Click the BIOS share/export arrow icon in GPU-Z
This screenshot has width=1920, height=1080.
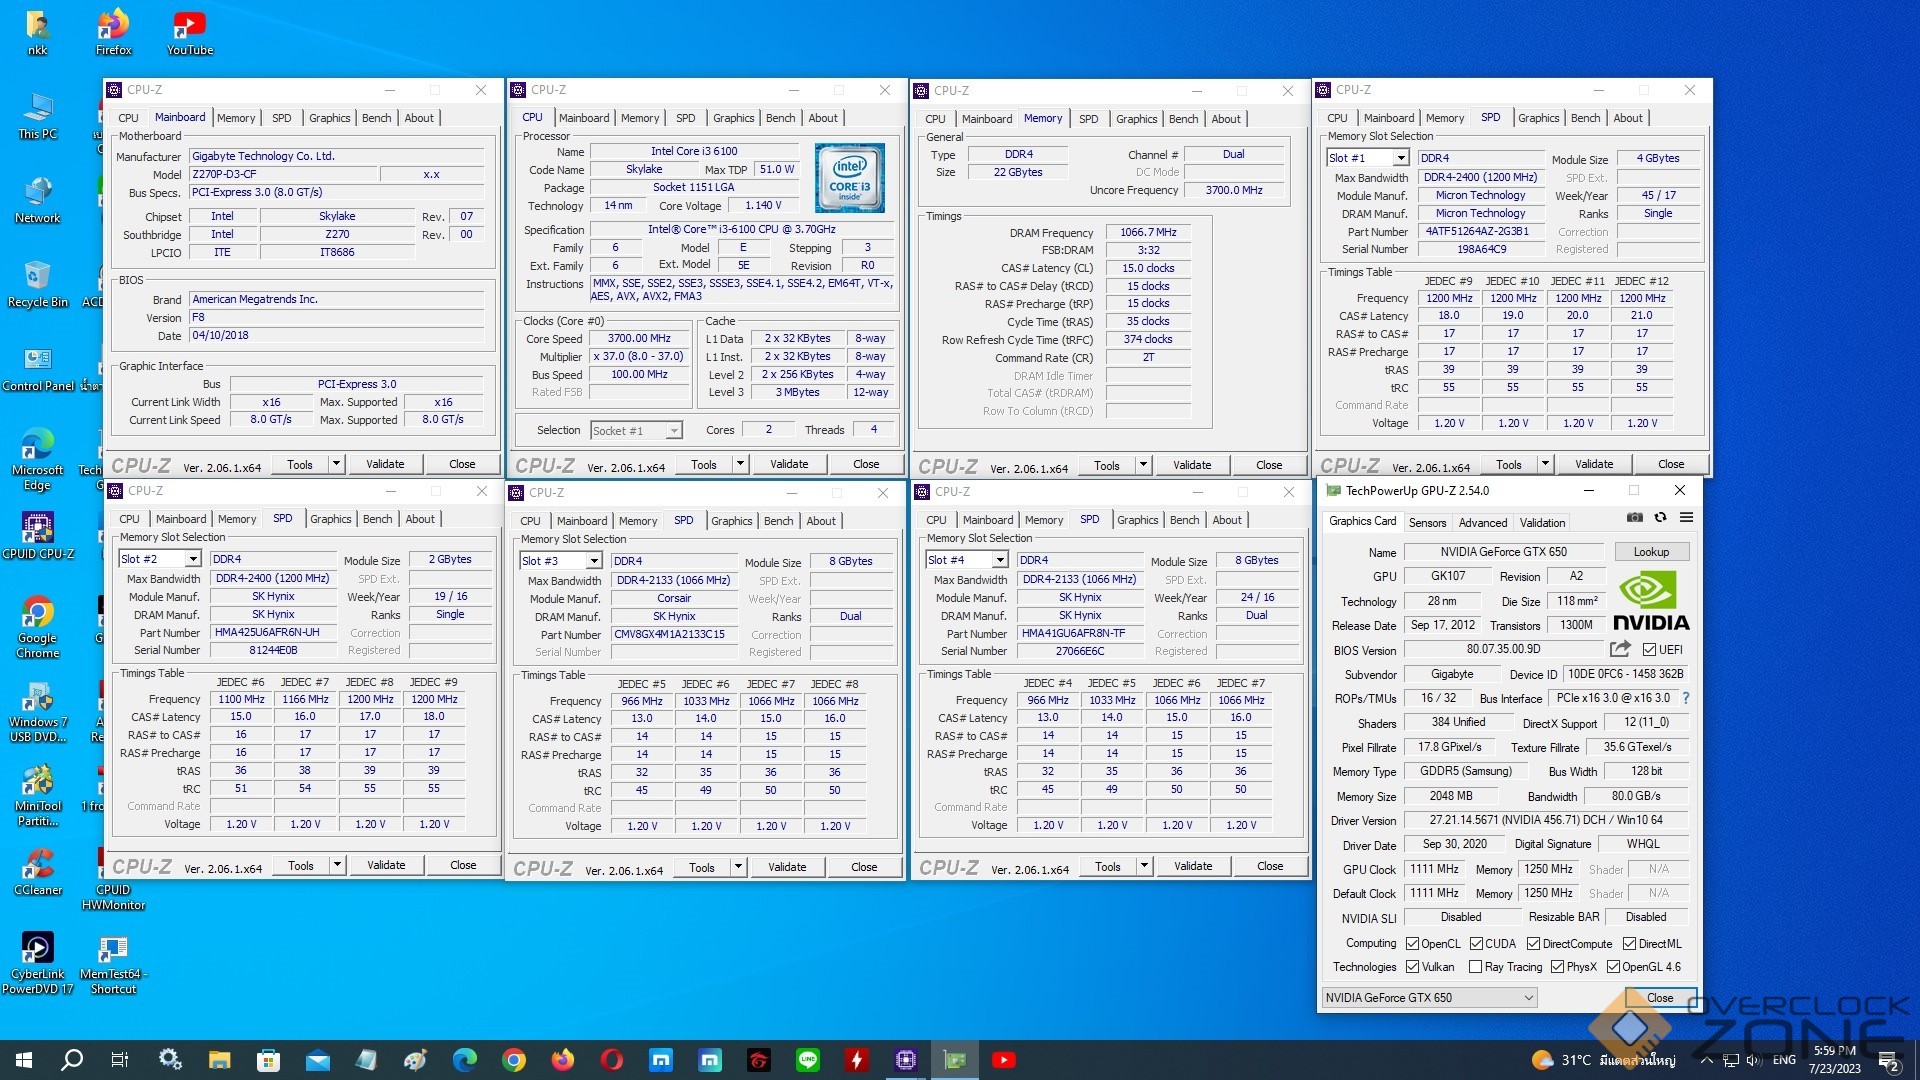(x=1620, y=649)
